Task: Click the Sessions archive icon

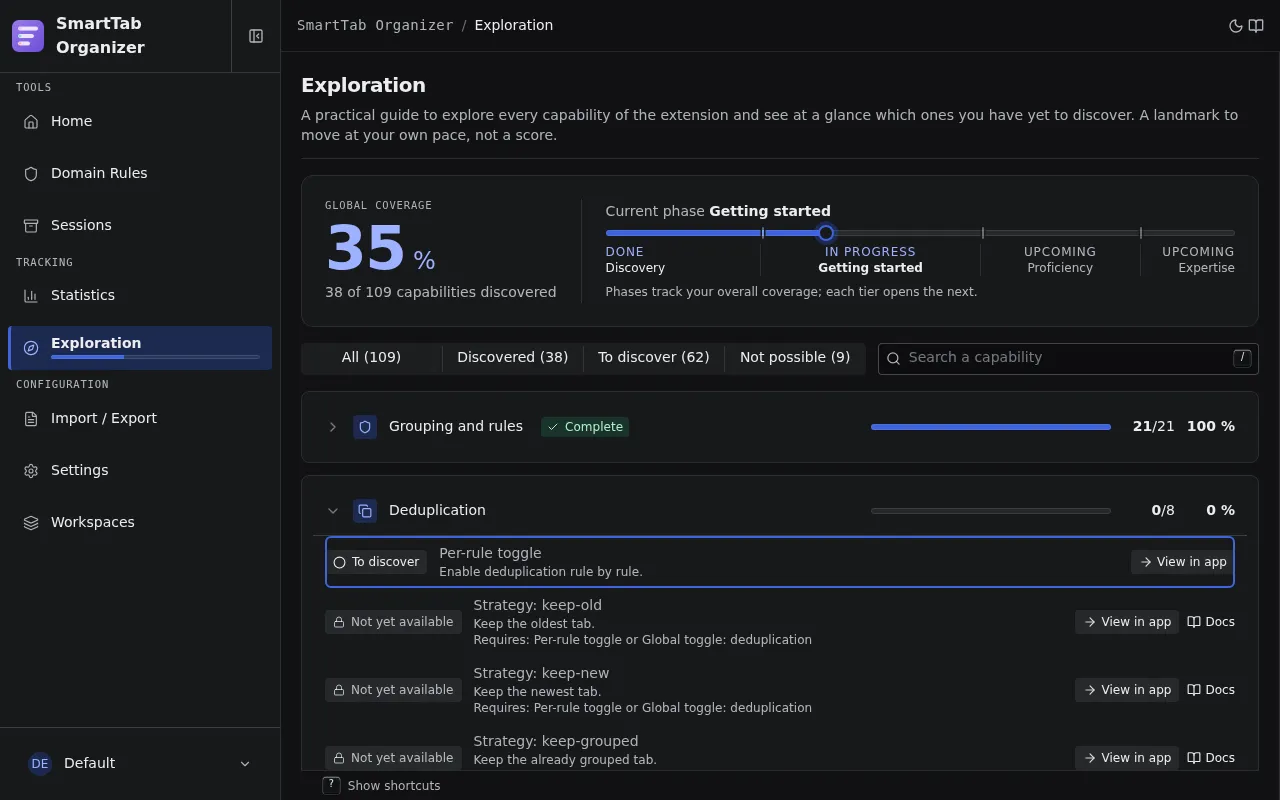Action: pyautogui.click(x=31, y=226)
